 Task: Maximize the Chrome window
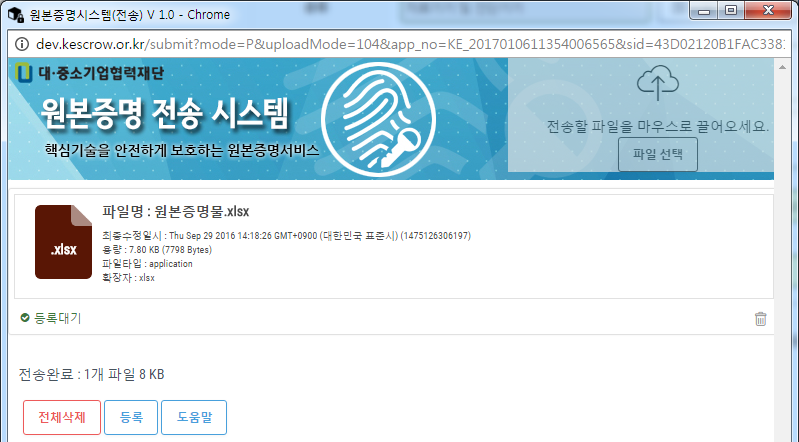click(731, 11)
